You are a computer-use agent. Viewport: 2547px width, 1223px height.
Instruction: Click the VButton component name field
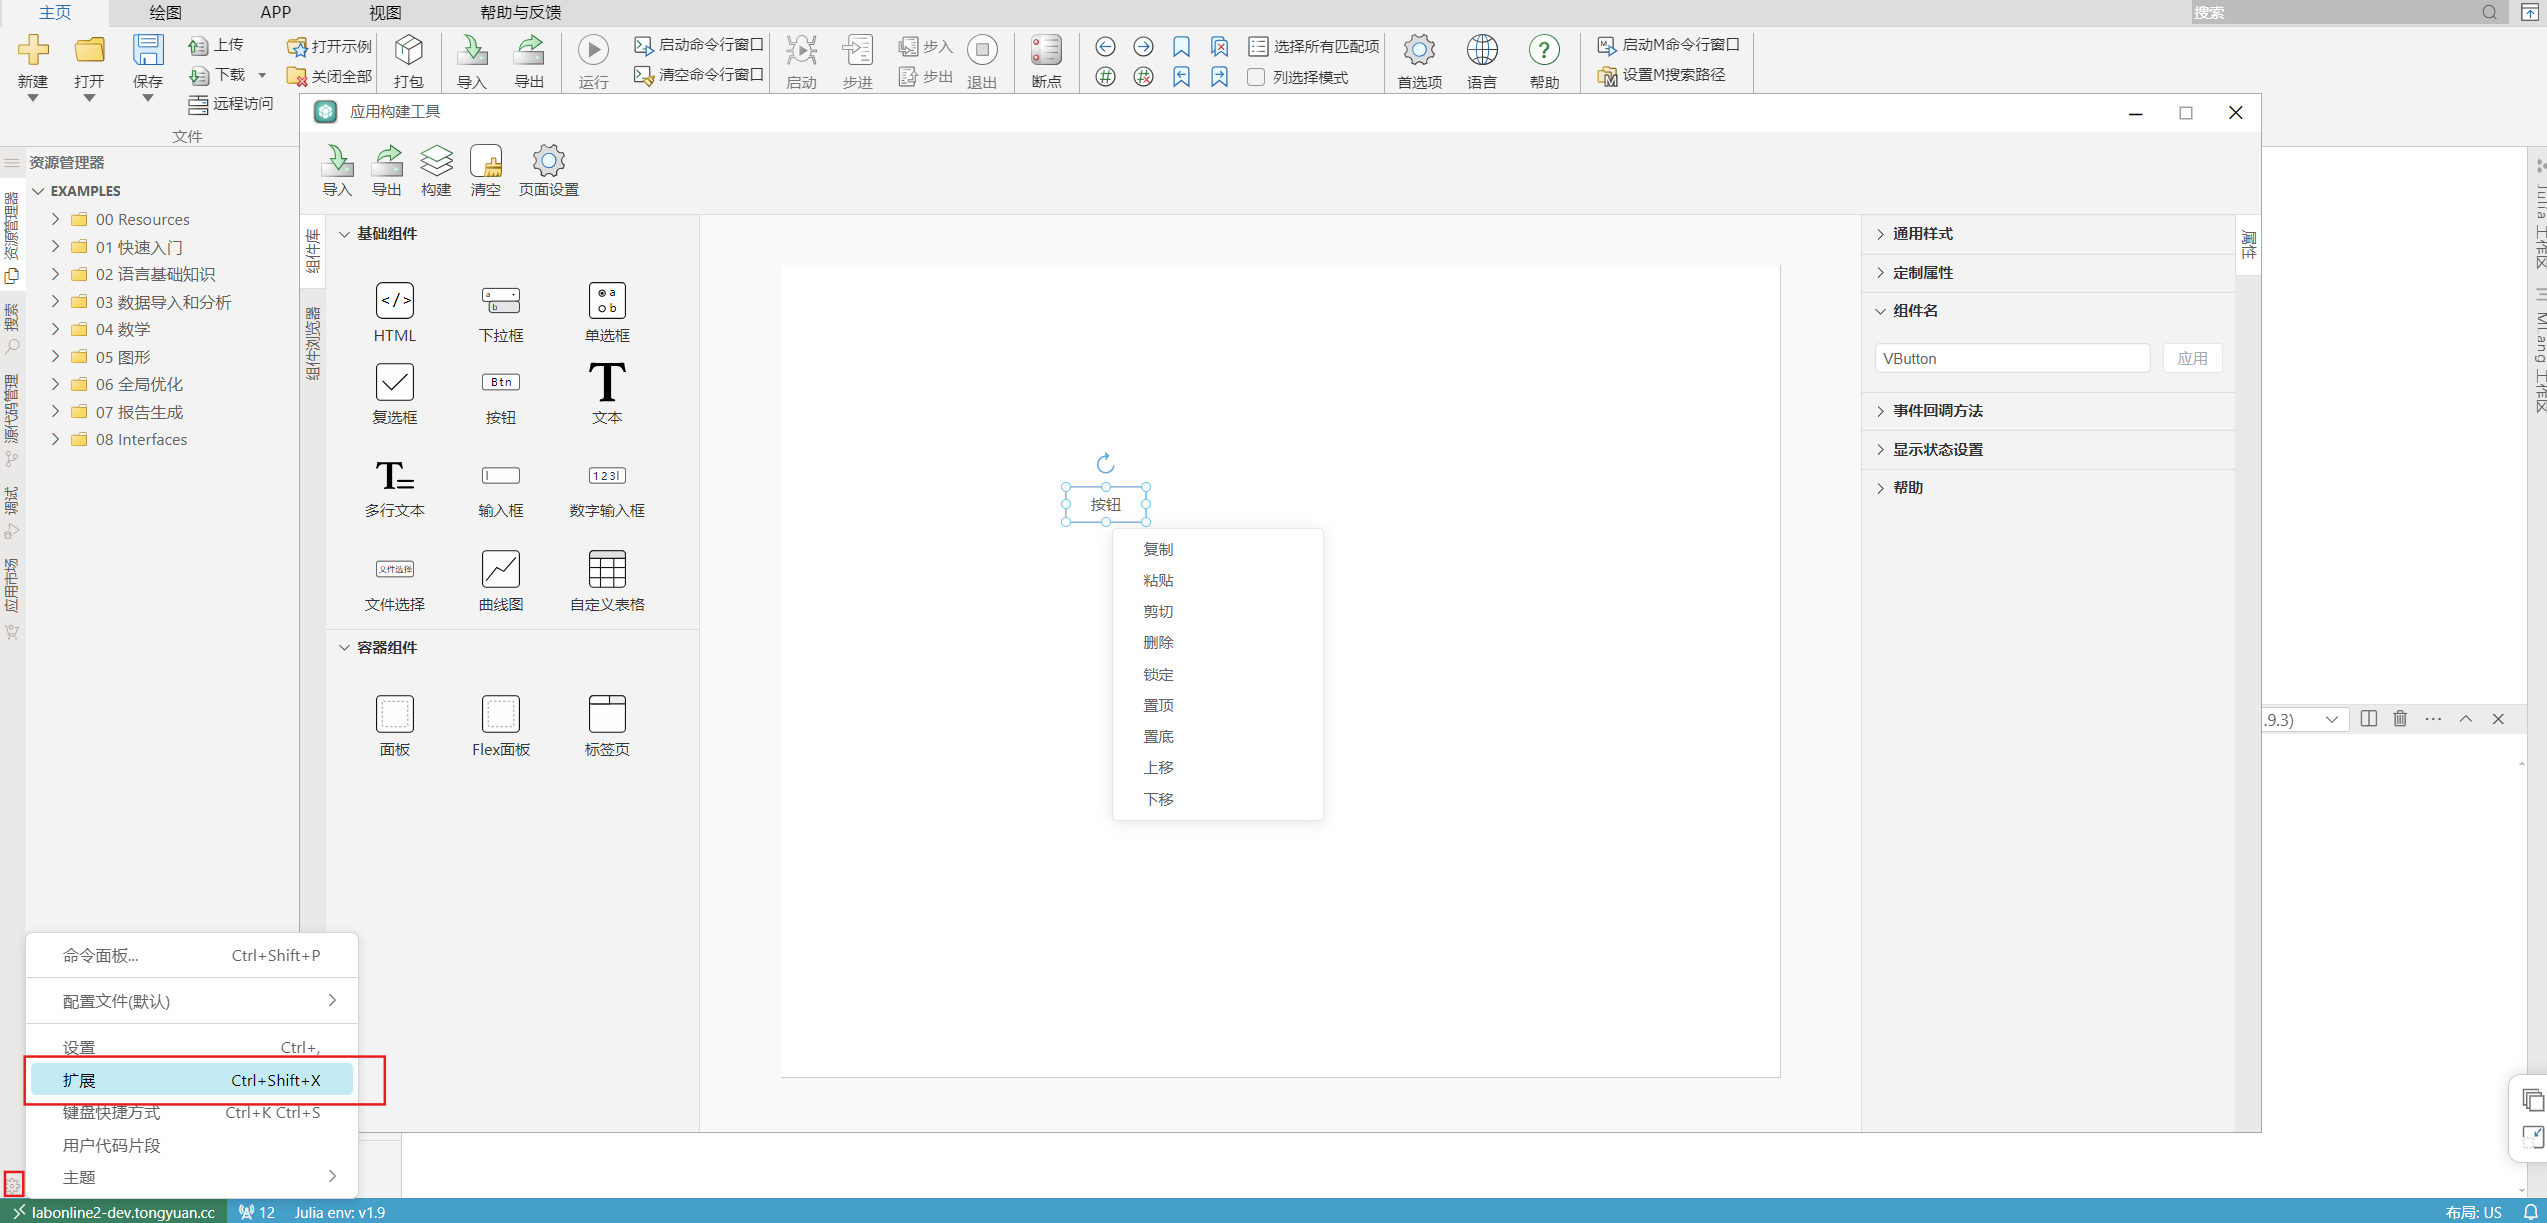click(x=2011, y=359)
